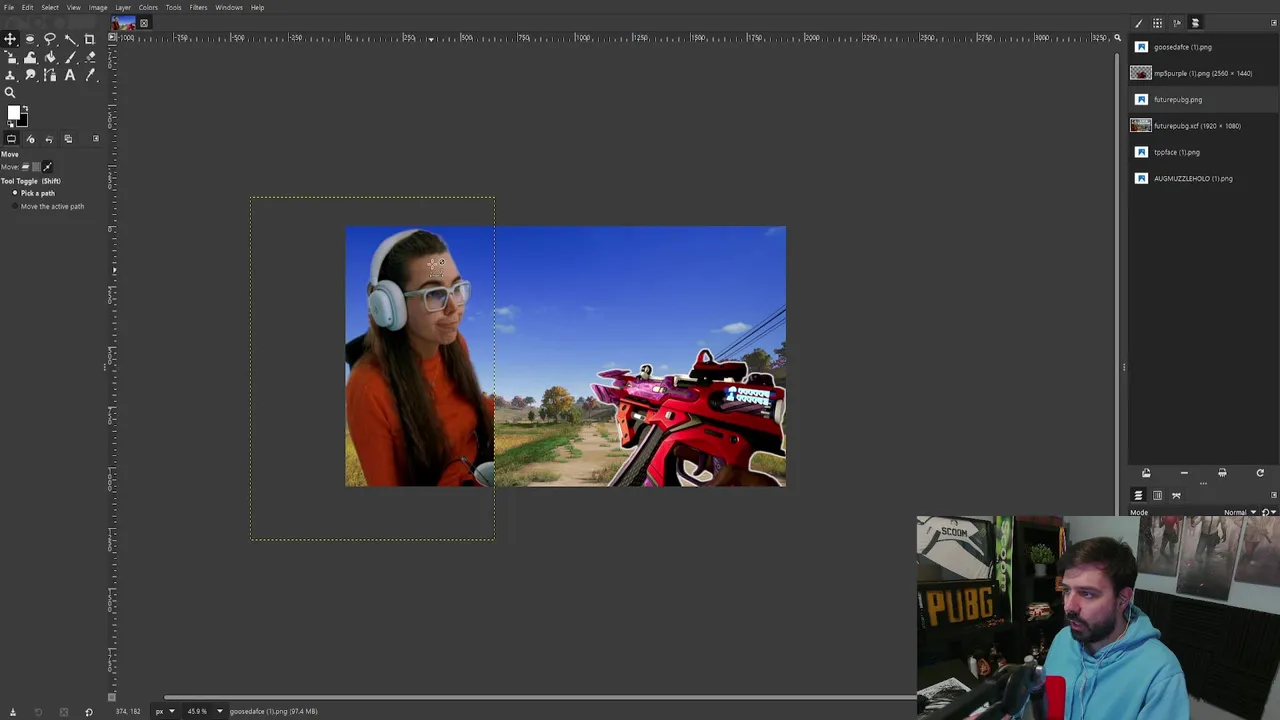Select the Free Select lasso tool
Screen dimensions: 1280x720
point(50,39)
